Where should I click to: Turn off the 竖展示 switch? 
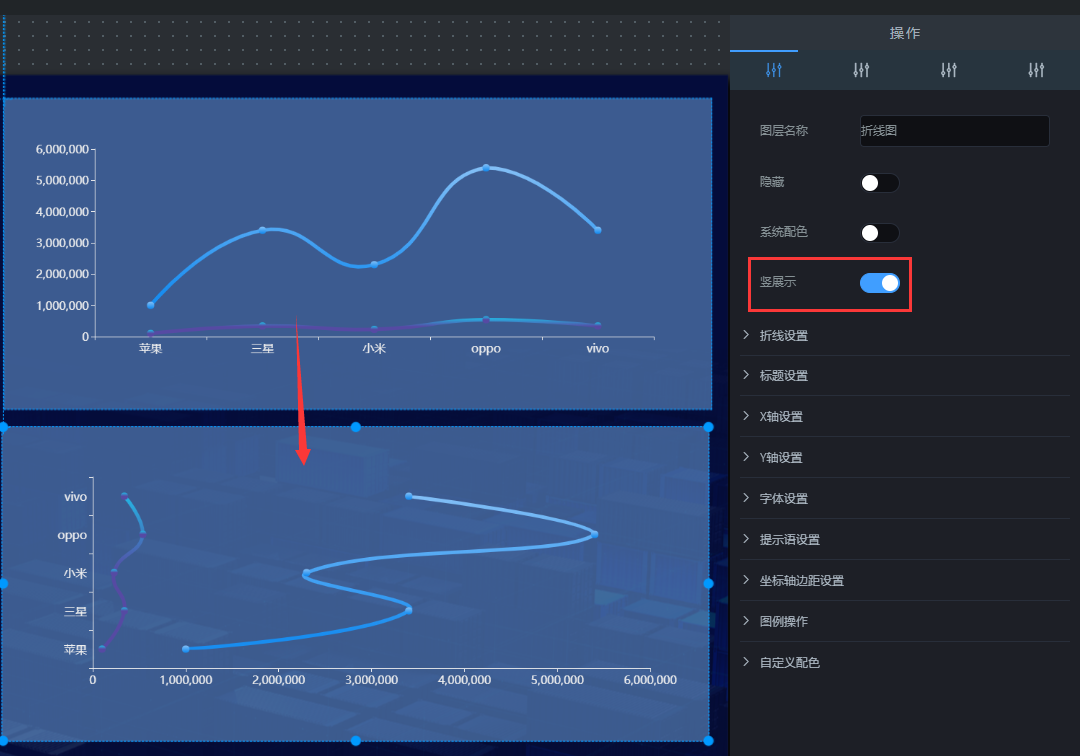pos(880,283)
